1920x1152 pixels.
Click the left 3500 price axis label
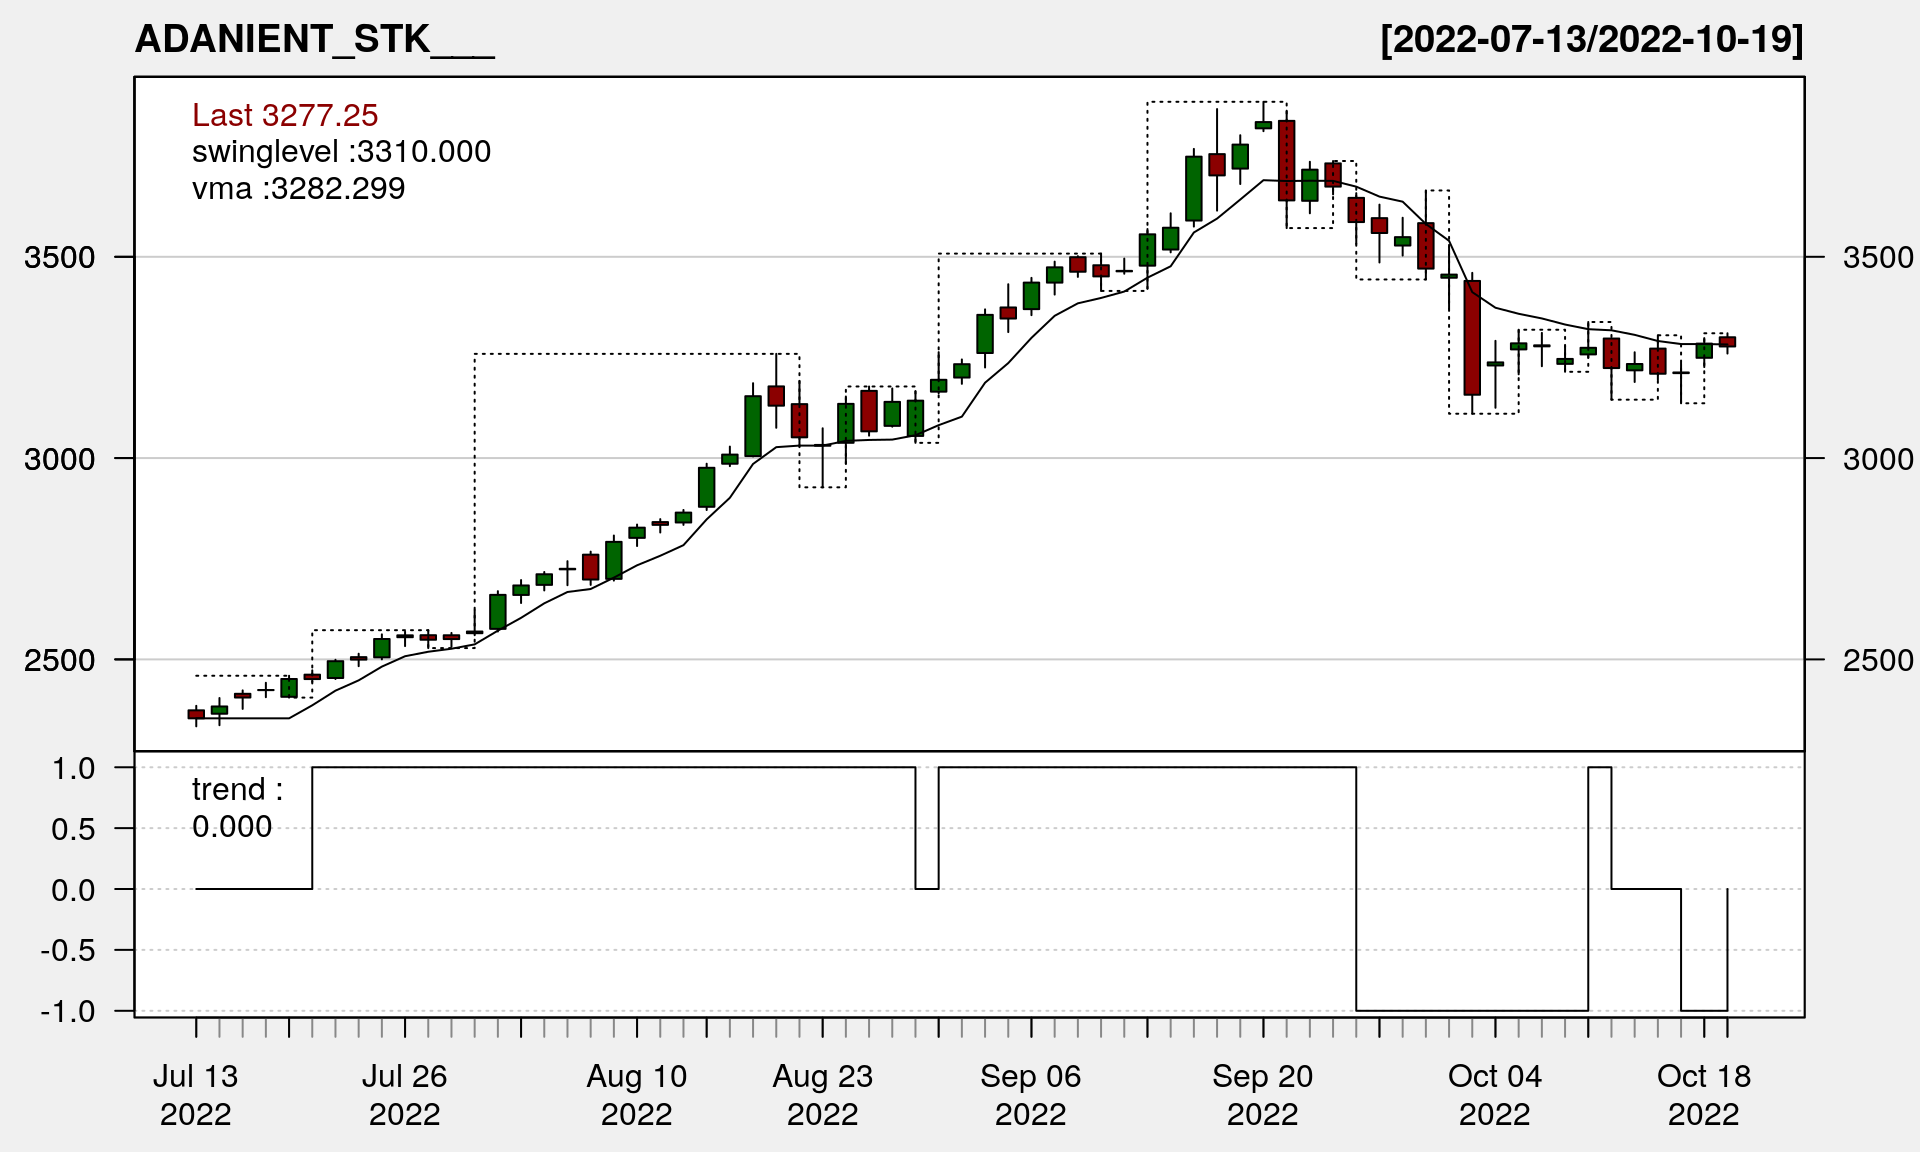point(59,258)
